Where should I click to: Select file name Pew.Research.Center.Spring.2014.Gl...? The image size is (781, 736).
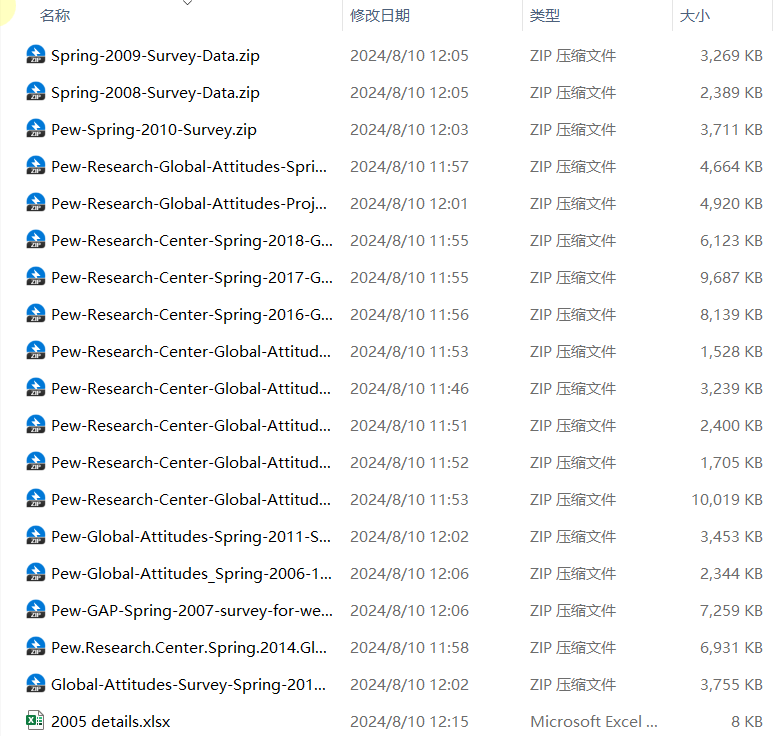189,648
